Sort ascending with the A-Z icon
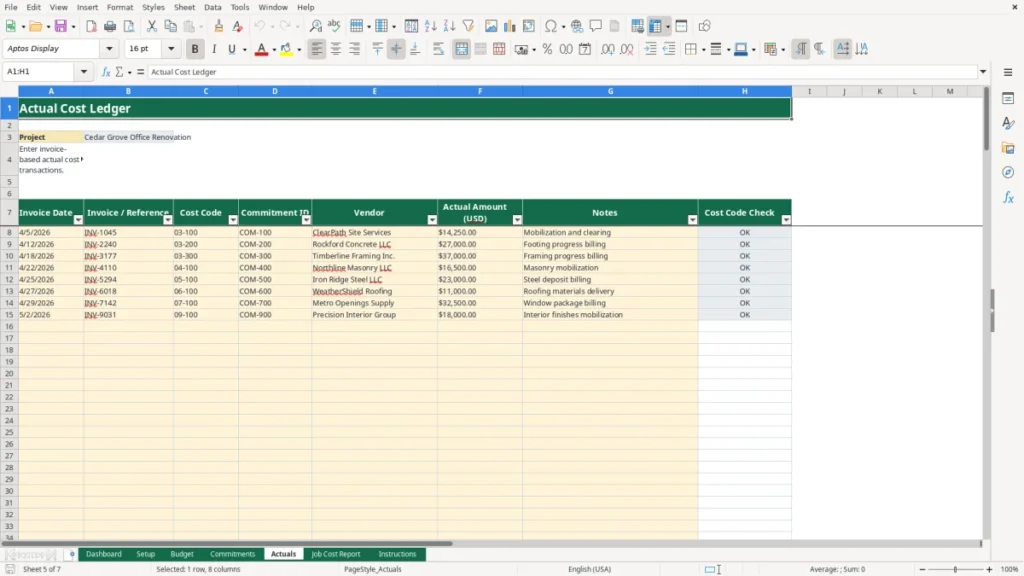Image resolution: width=1024 pixels, height=576 pixels. coord(430,26)
